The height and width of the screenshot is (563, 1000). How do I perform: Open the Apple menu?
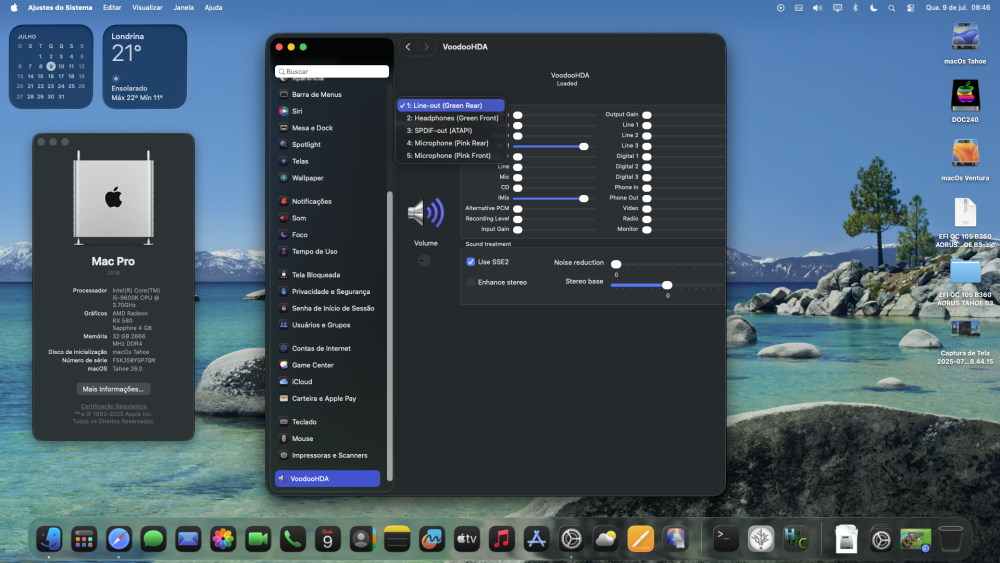point(14,8)
